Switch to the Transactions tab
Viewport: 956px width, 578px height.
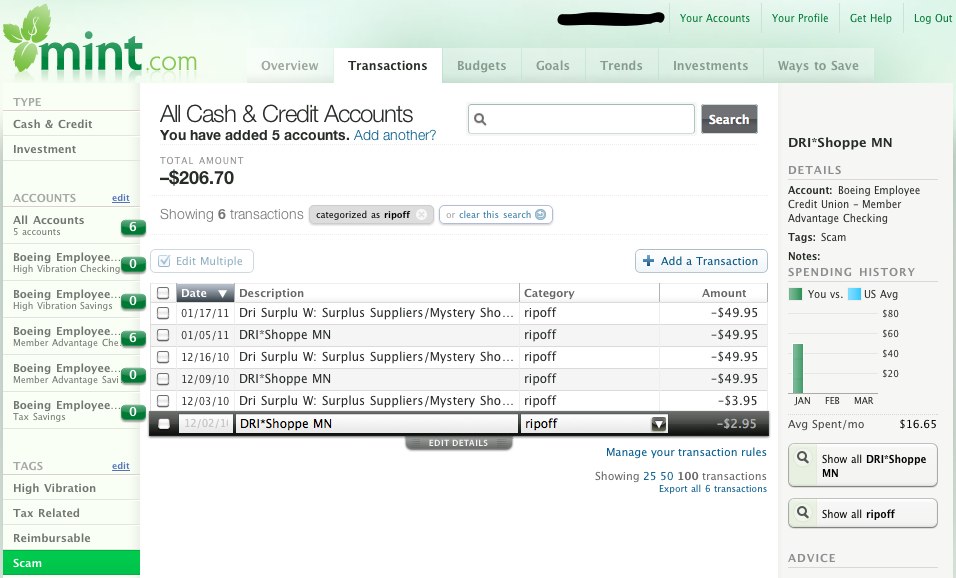[x=388, y=65]
